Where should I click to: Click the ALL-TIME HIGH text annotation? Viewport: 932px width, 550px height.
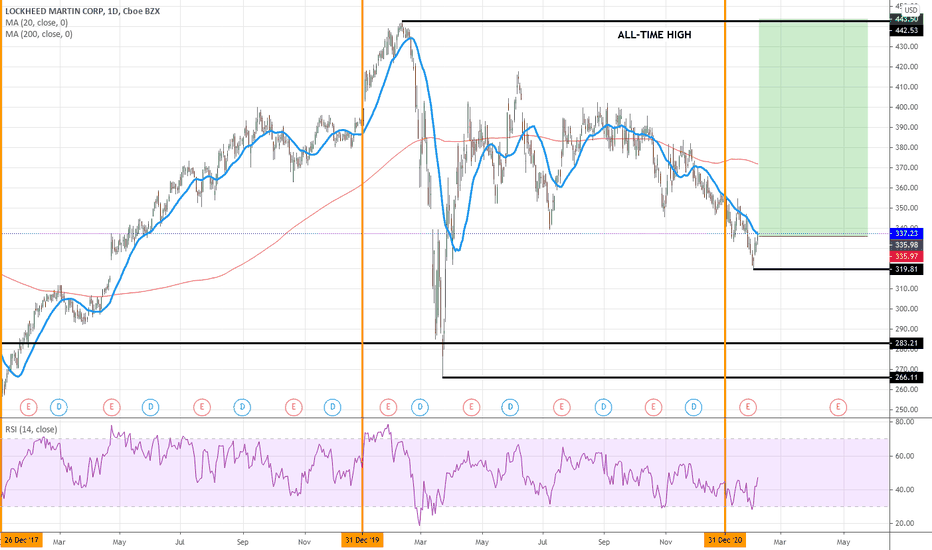(654, 35)
